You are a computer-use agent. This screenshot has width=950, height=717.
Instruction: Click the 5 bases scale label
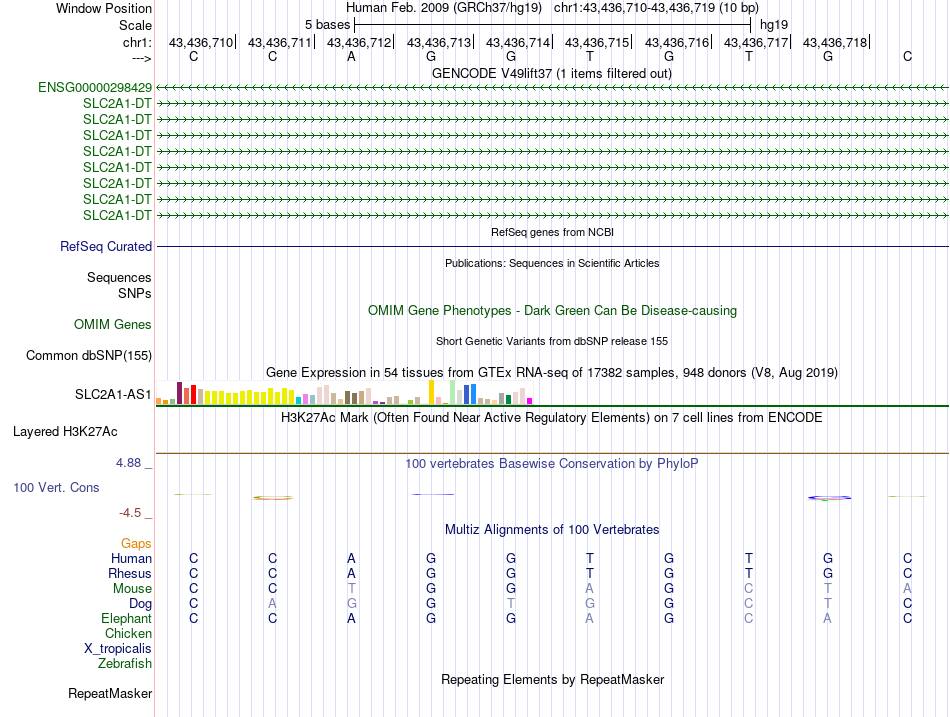327,25
